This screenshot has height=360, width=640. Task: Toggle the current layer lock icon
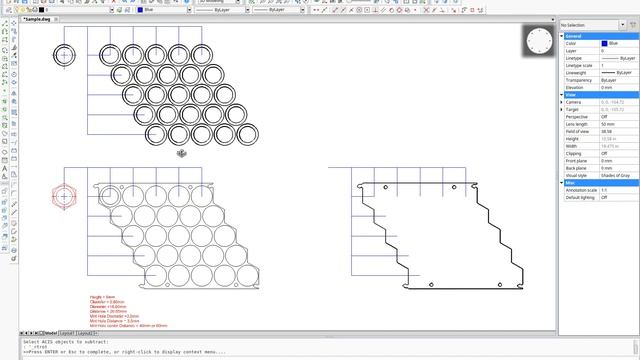click(29, 9)
